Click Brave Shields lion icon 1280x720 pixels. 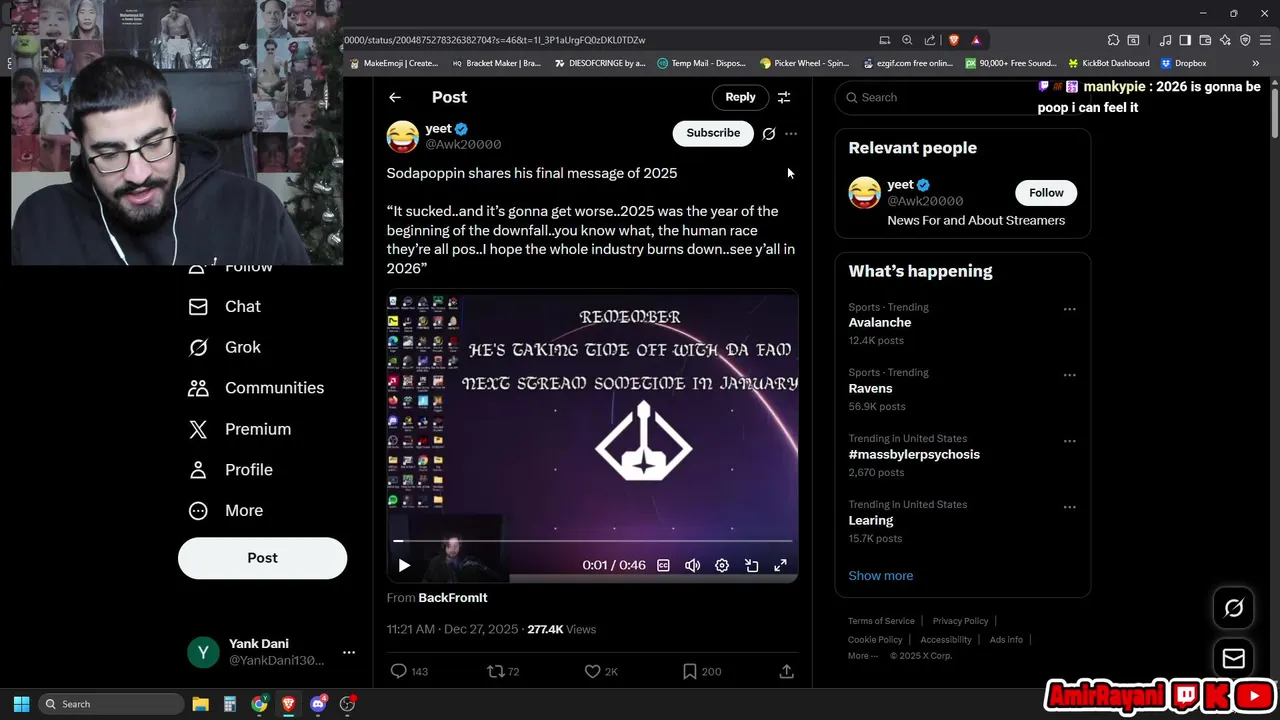tap(954, 40)
